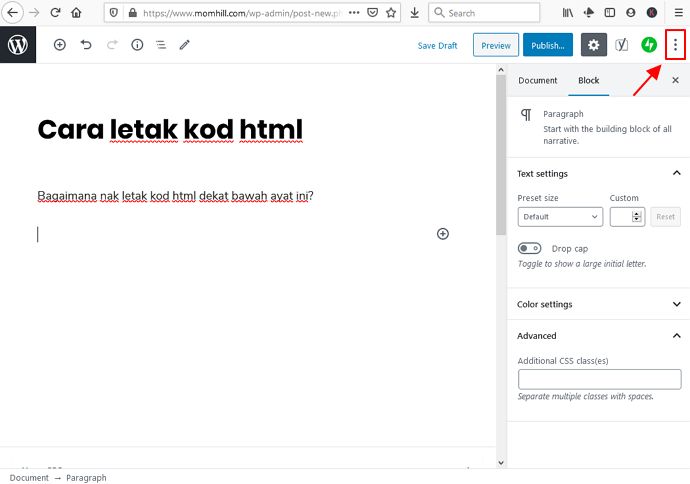The height and width of the screenshot is (484, 690).
Task: Open the Jetpack green icon
Action: coord(649,44)
